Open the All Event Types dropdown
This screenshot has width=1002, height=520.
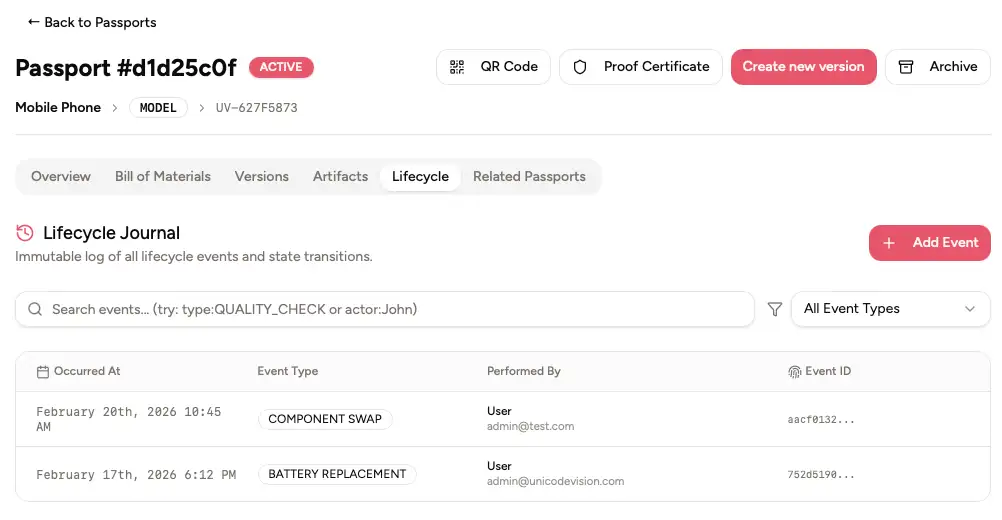(890, 309)
